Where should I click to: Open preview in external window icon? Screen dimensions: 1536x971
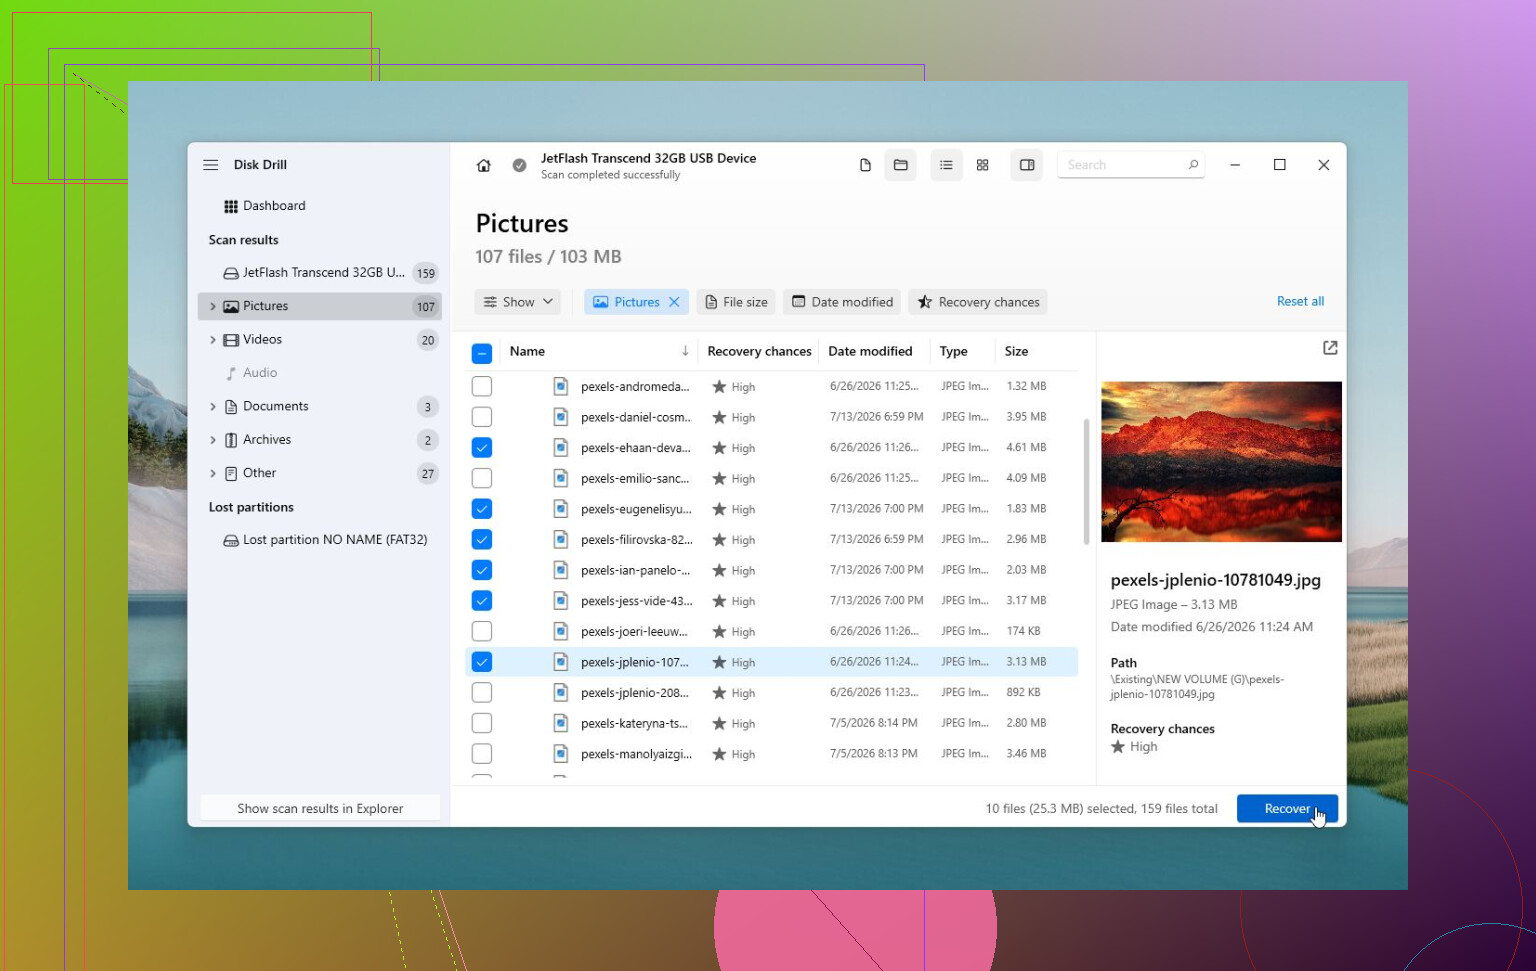tap(1330, 348)
